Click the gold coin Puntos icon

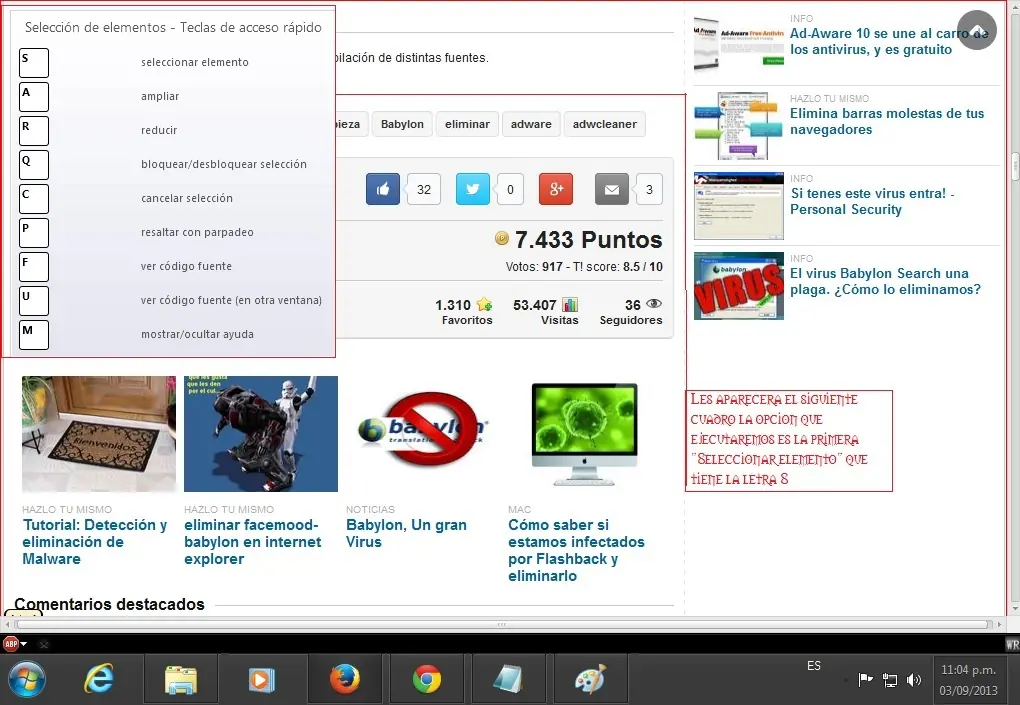pyautogui.click(x=502, y=238)
